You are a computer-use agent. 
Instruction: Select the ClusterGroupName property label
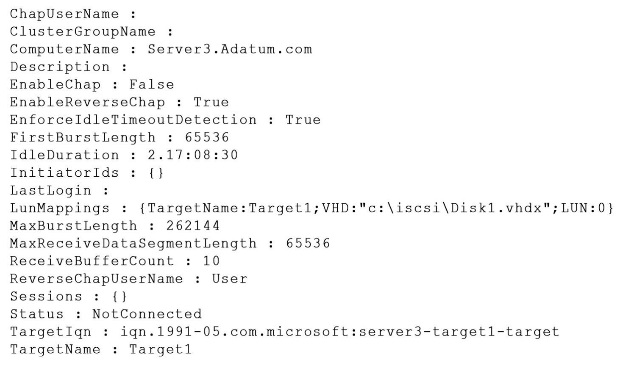[83, 32]
